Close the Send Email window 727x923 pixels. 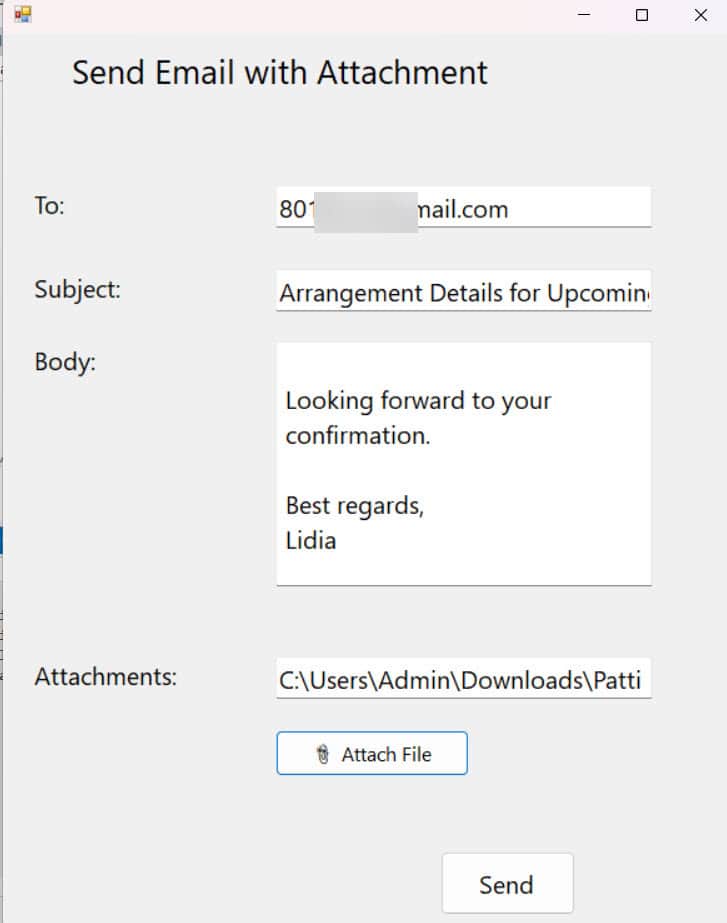[700, 15]
